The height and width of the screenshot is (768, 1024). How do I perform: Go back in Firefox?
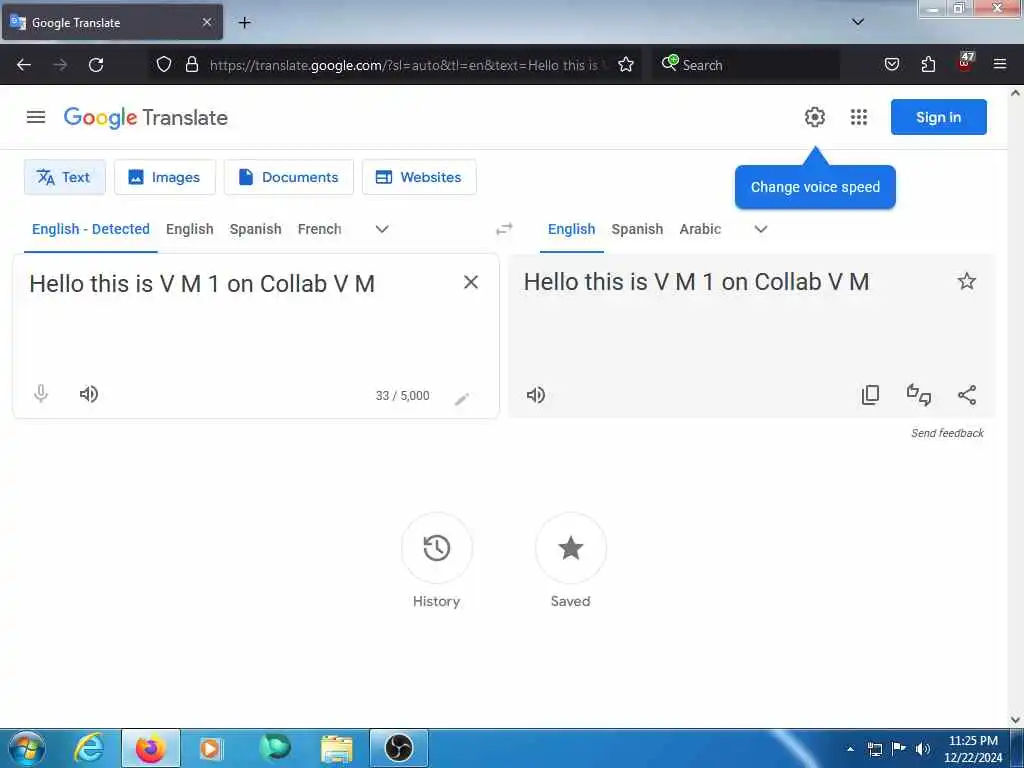tap(24, 65)
